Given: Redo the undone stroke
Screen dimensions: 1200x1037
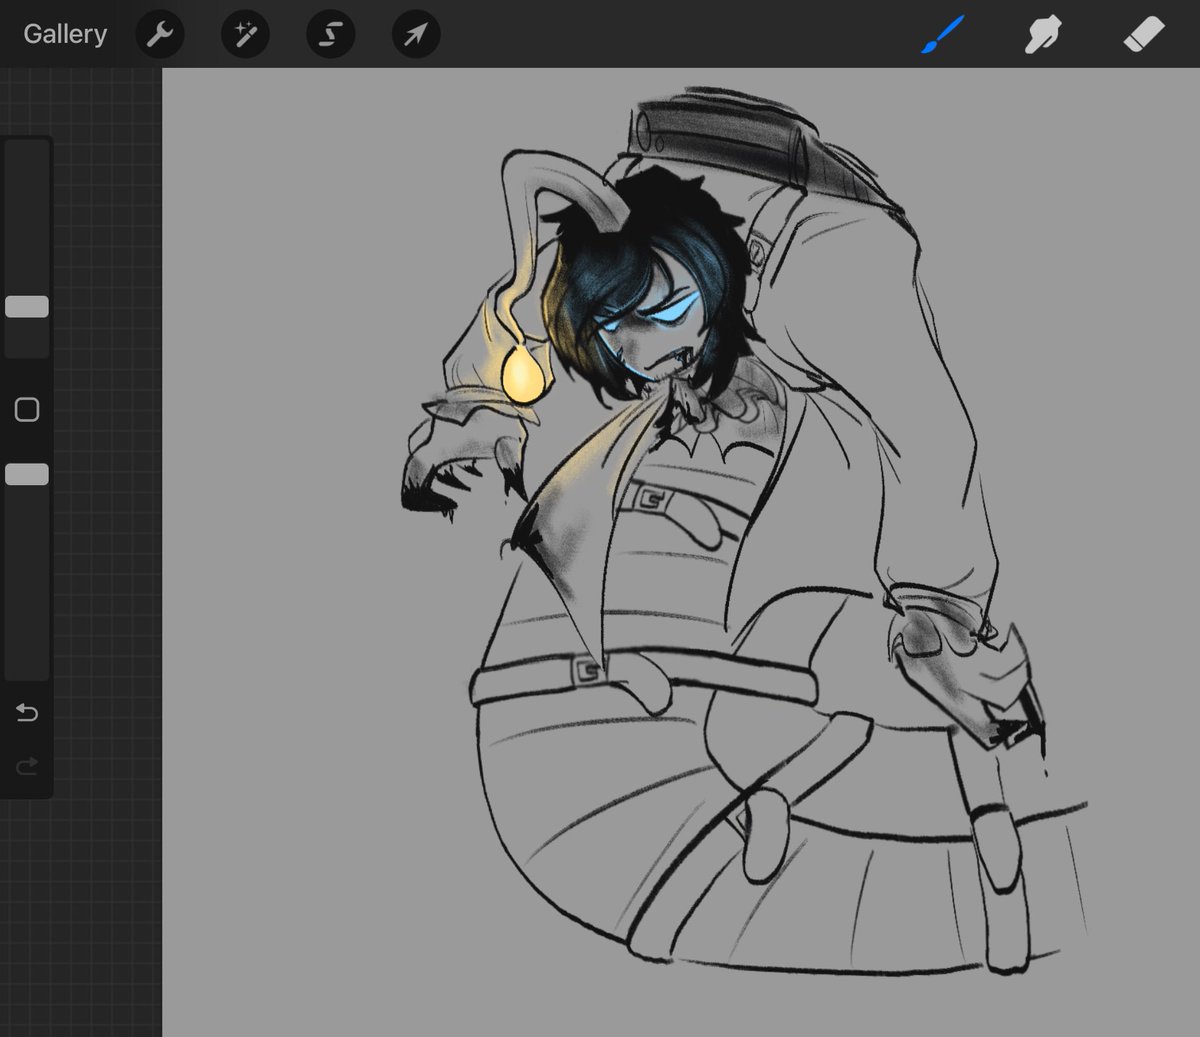Looking at the screenshot, I should (x=27, y=766).
